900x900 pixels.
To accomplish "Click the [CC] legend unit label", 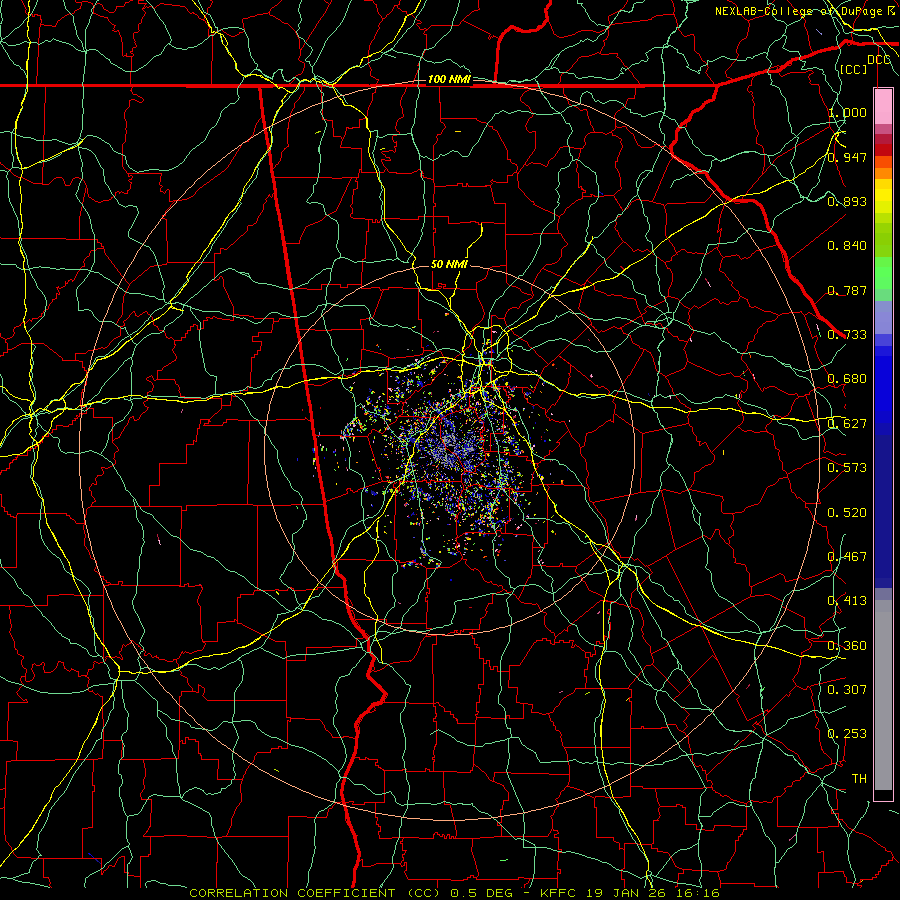I will pyautogui.click(x=854, y=69).
